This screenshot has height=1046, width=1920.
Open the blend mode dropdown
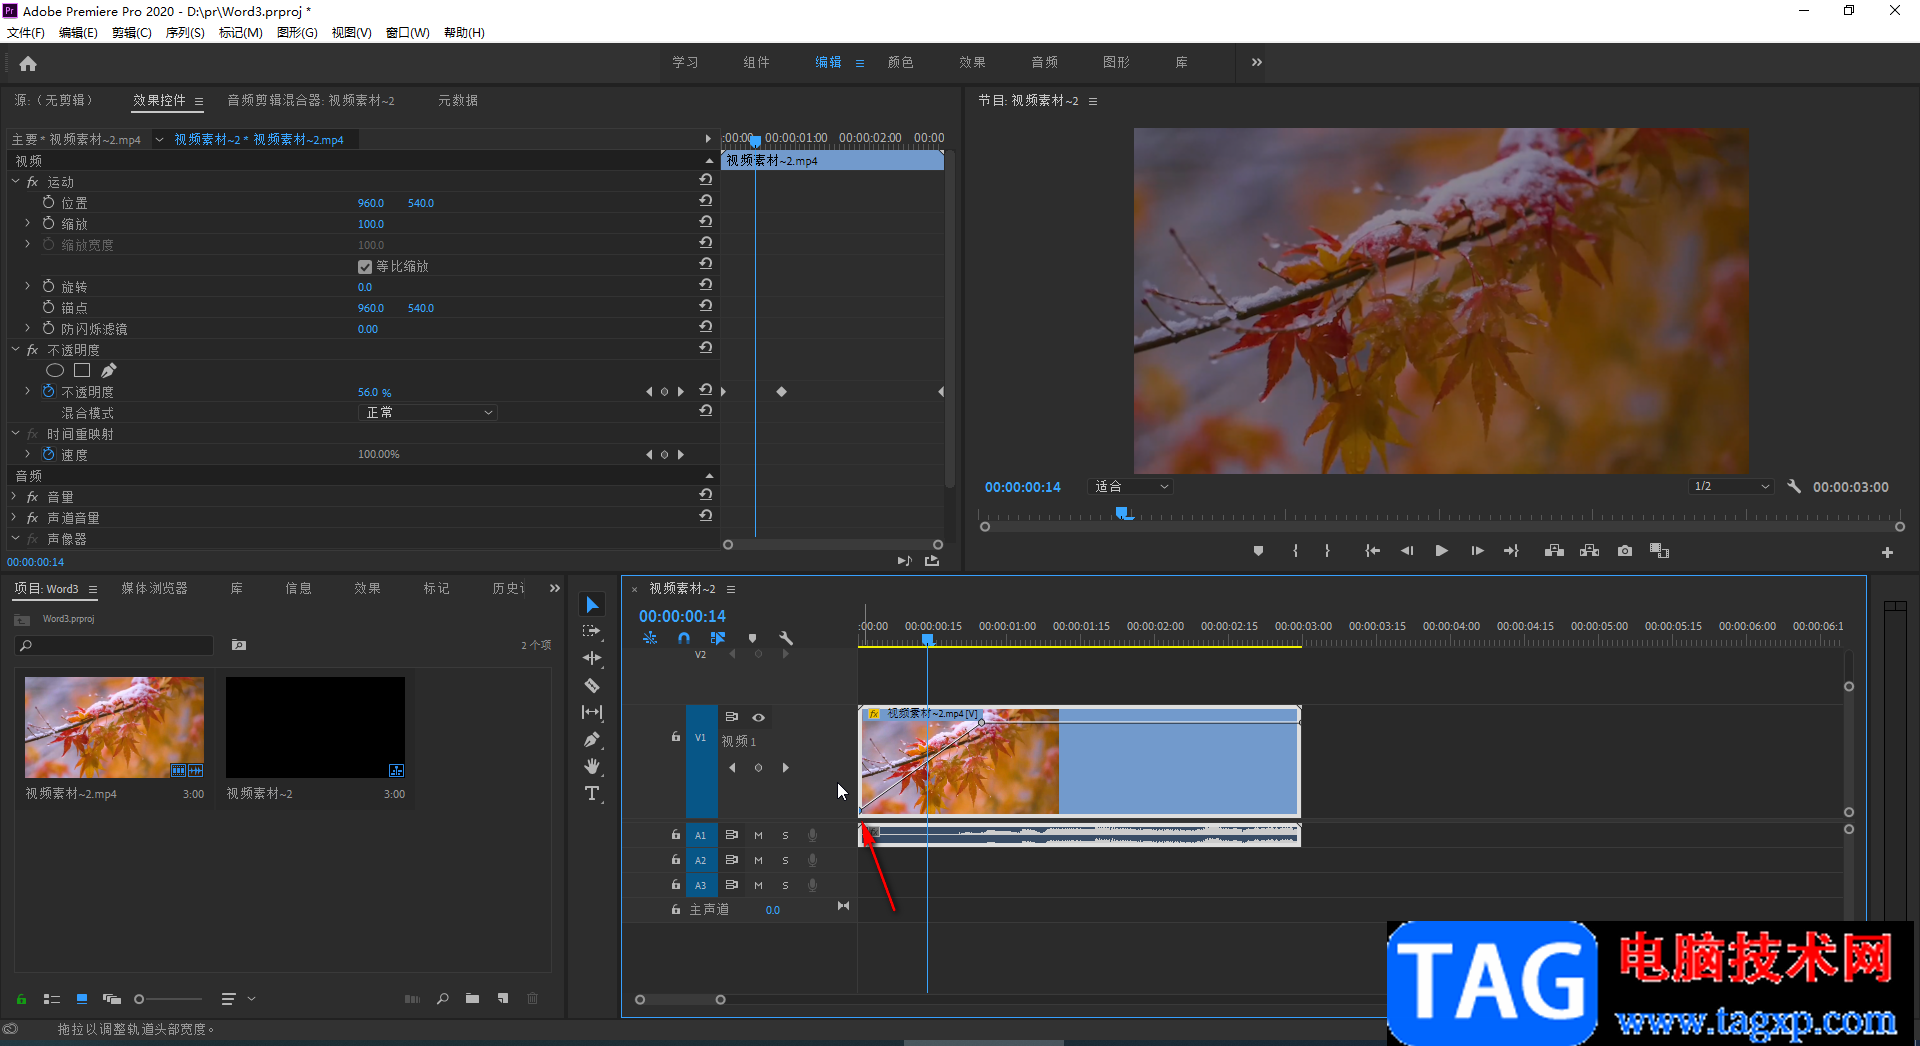pyautogui.click(x=428, y=413)
